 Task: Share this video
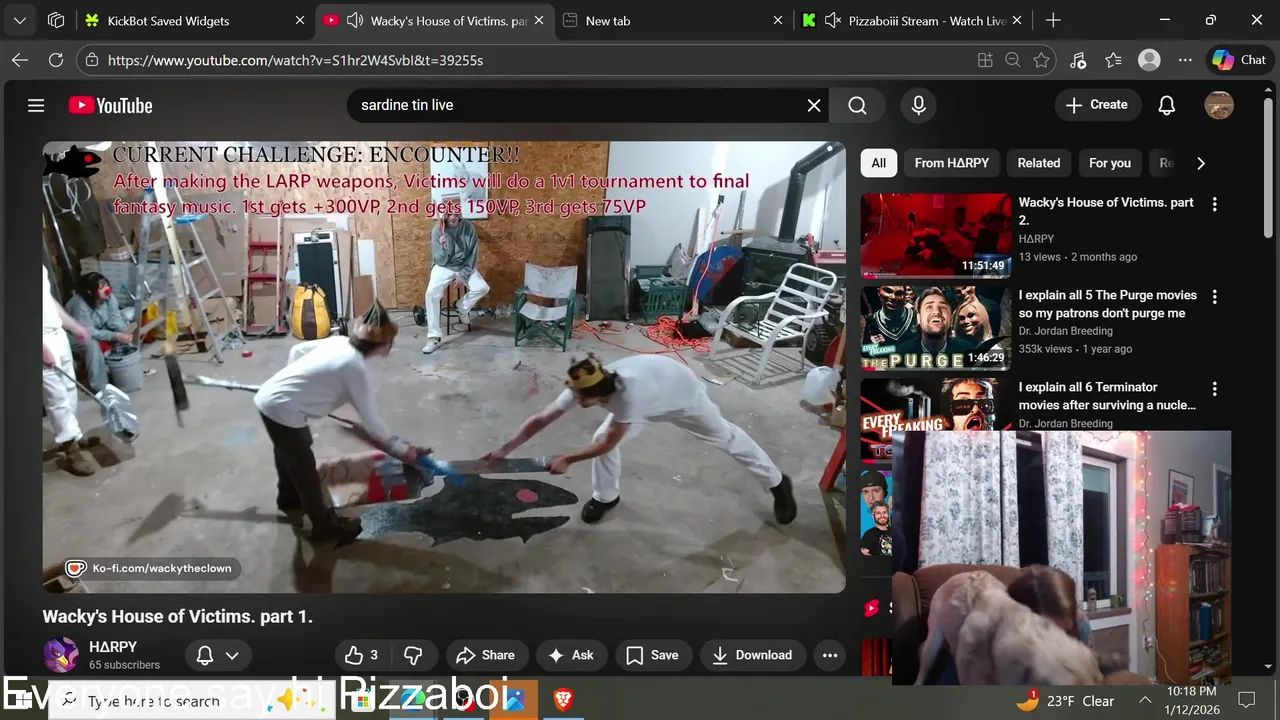(485, 655)
